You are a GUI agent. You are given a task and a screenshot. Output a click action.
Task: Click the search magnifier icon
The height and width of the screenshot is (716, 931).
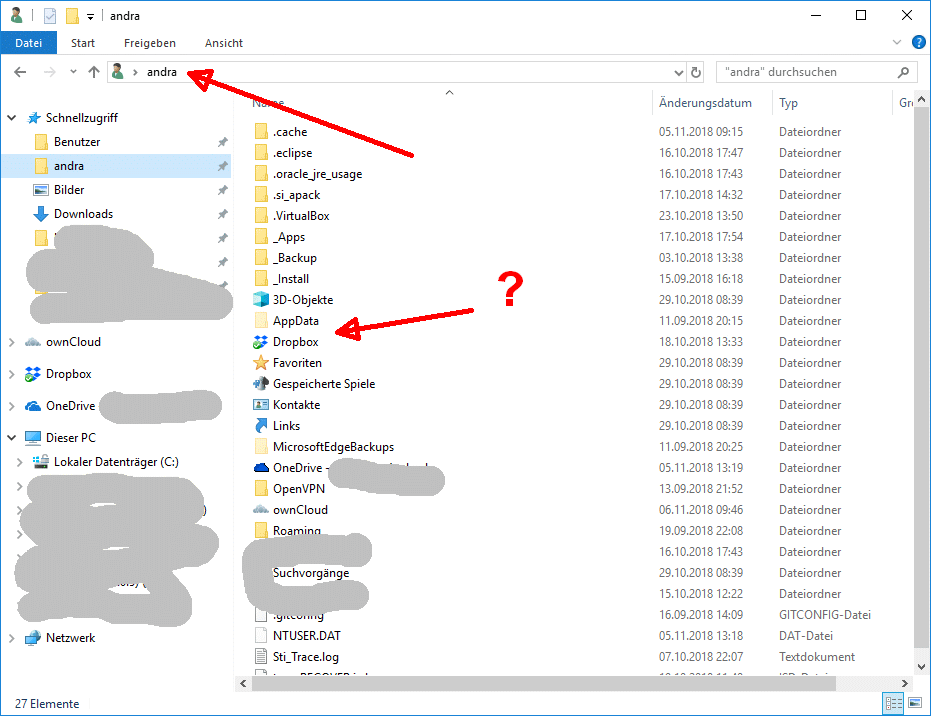click(903, 72)
